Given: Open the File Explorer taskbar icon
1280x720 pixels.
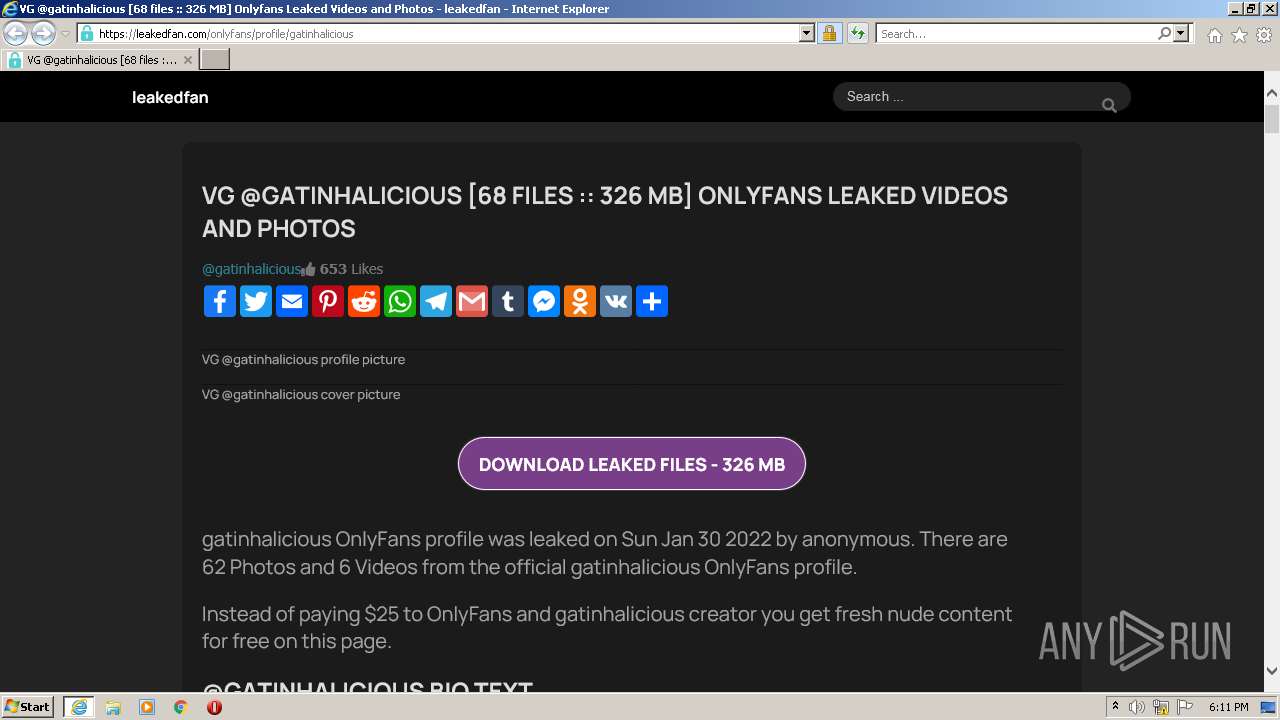Looking at the screenshot, I should pyautogui.click(x=113, y=707).
